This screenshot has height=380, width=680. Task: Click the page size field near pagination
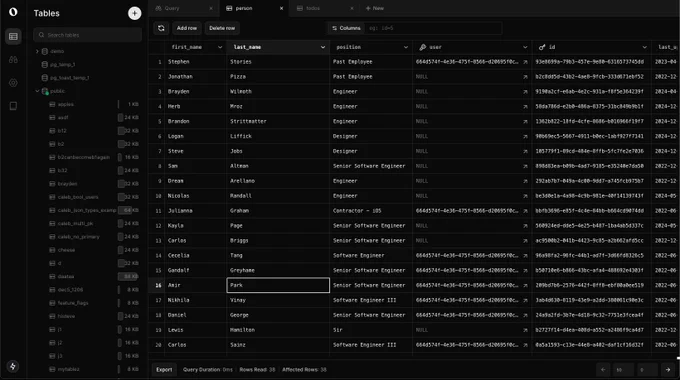(x=623, y=370)
